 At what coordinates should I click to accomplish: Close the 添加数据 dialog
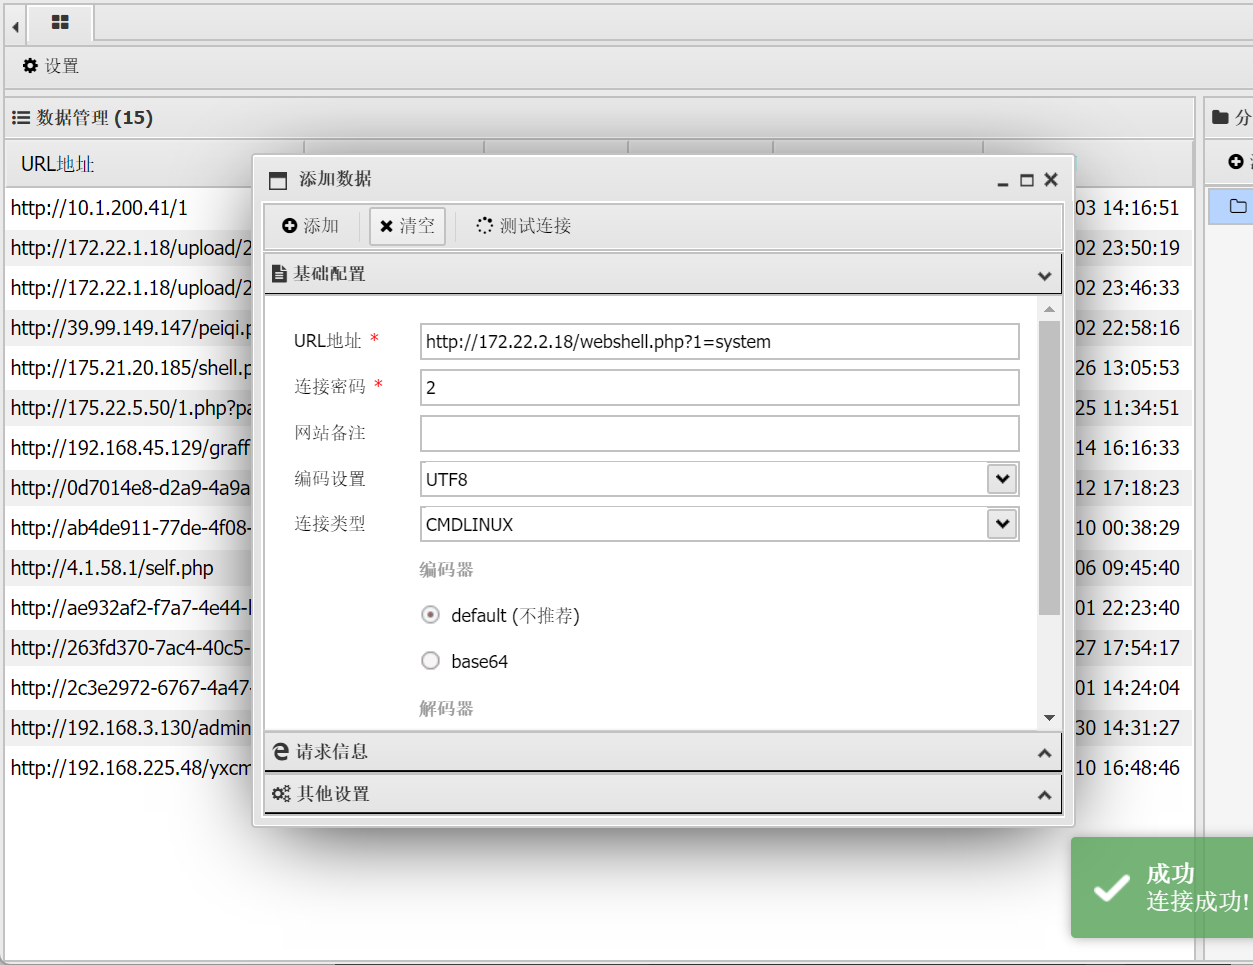pyautogui.click(x=1051, y=180)
